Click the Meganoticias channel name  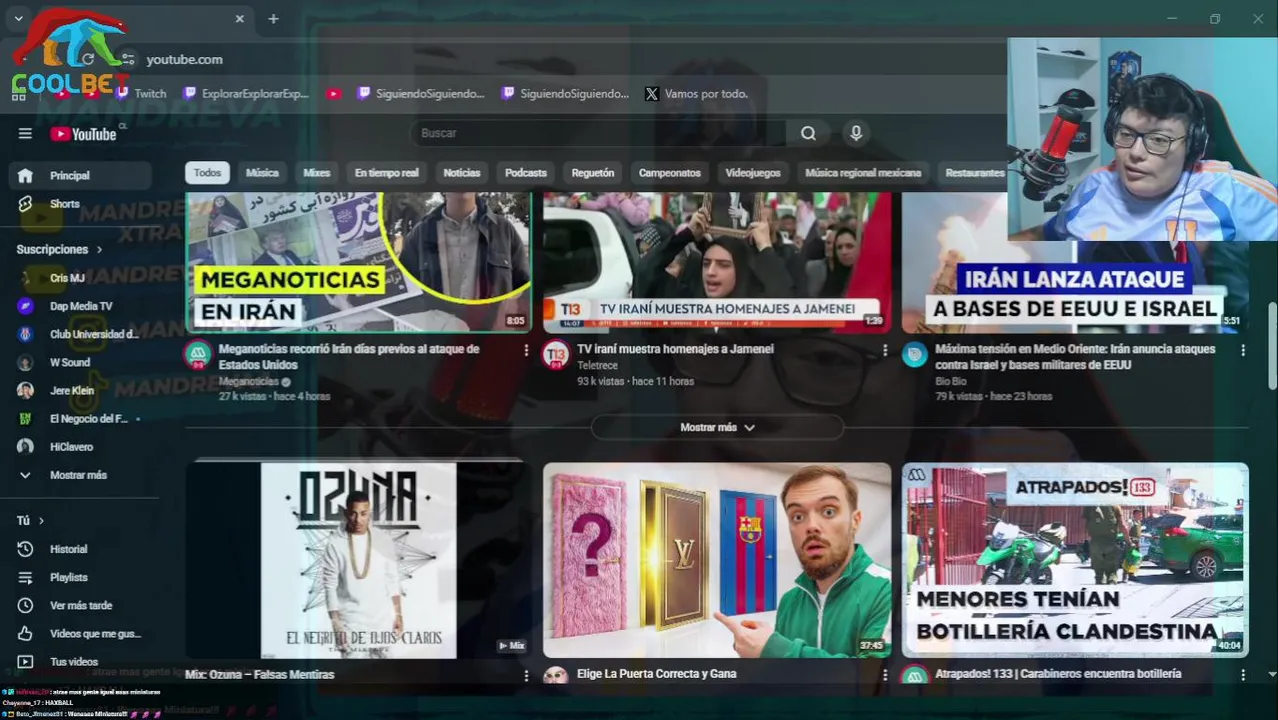click(249, 382)
